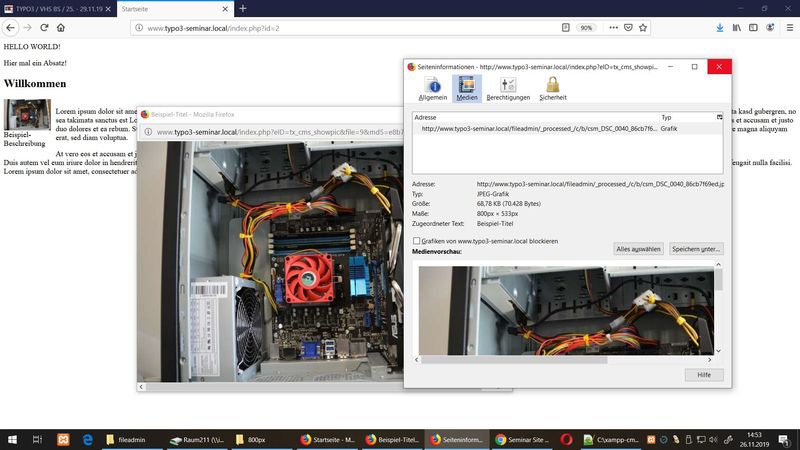The width and height of the screenshot is (800, 450).
Task: Click the Firefox home button
Action: click(61, 28)
